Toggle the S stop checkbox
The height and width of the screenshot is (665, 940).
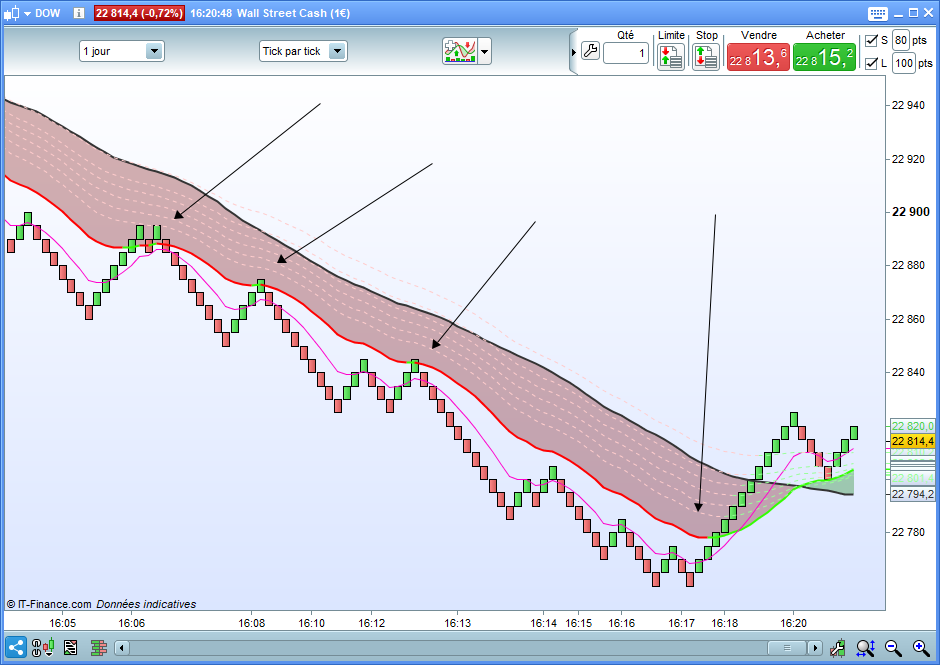coord(872,41)
